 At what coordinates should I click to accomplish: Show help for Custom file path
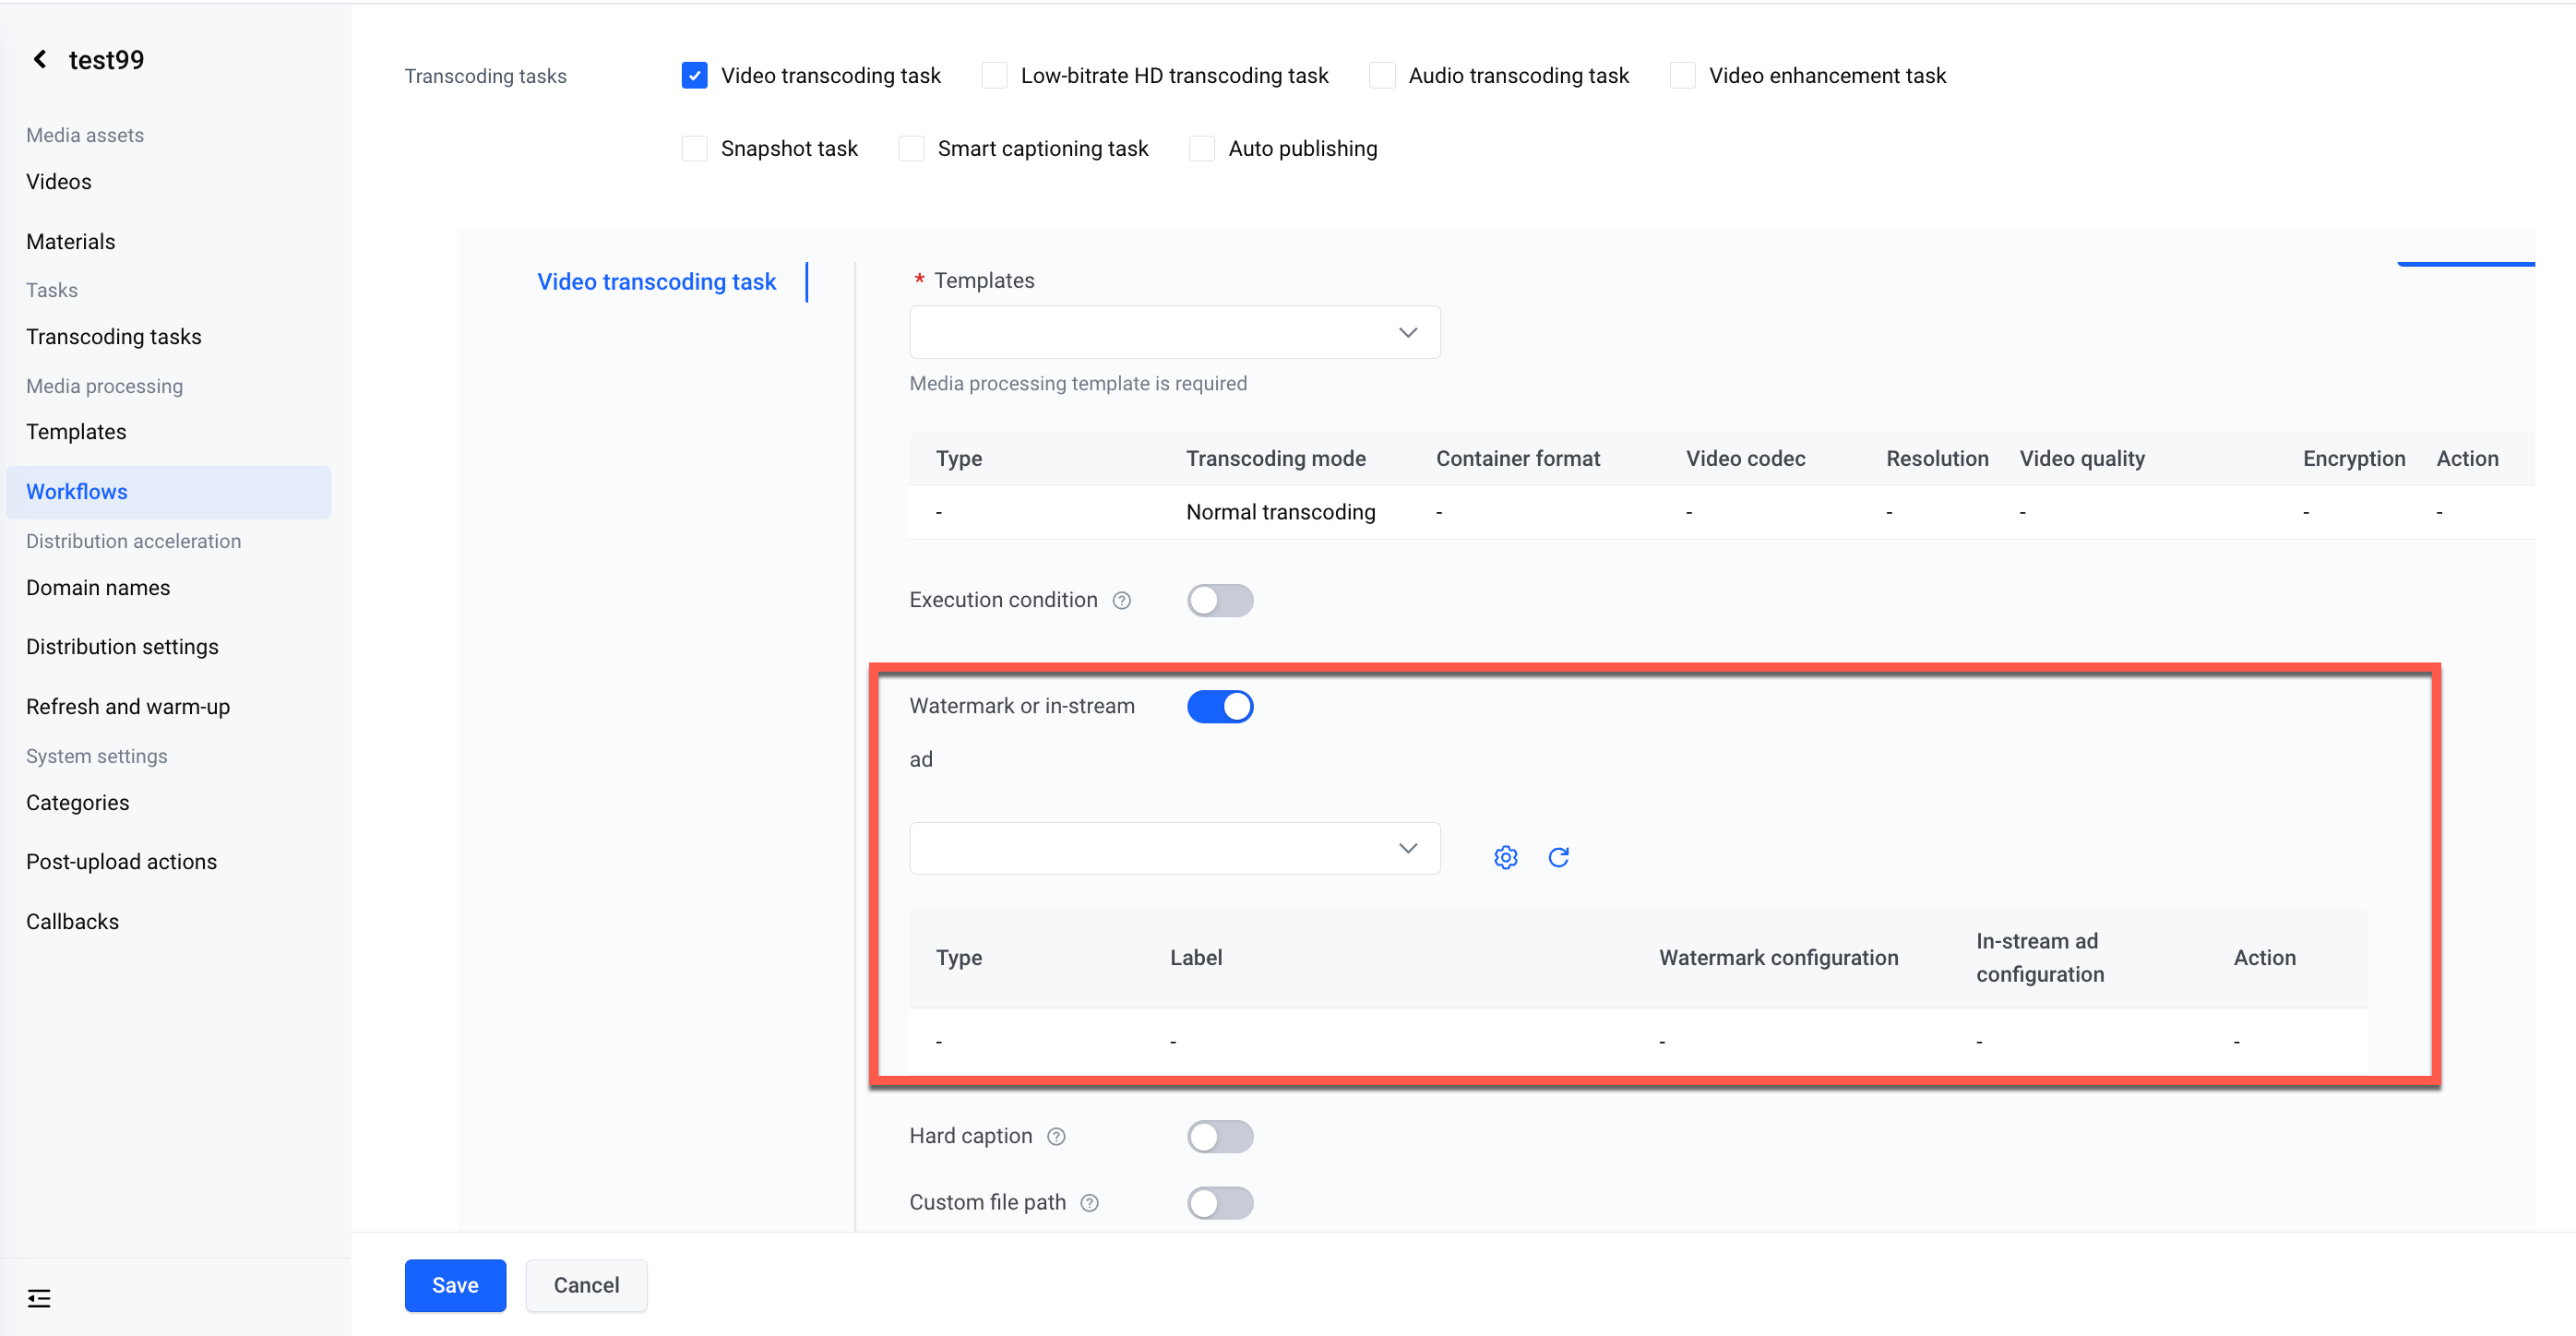(x=1090, y=1203)
